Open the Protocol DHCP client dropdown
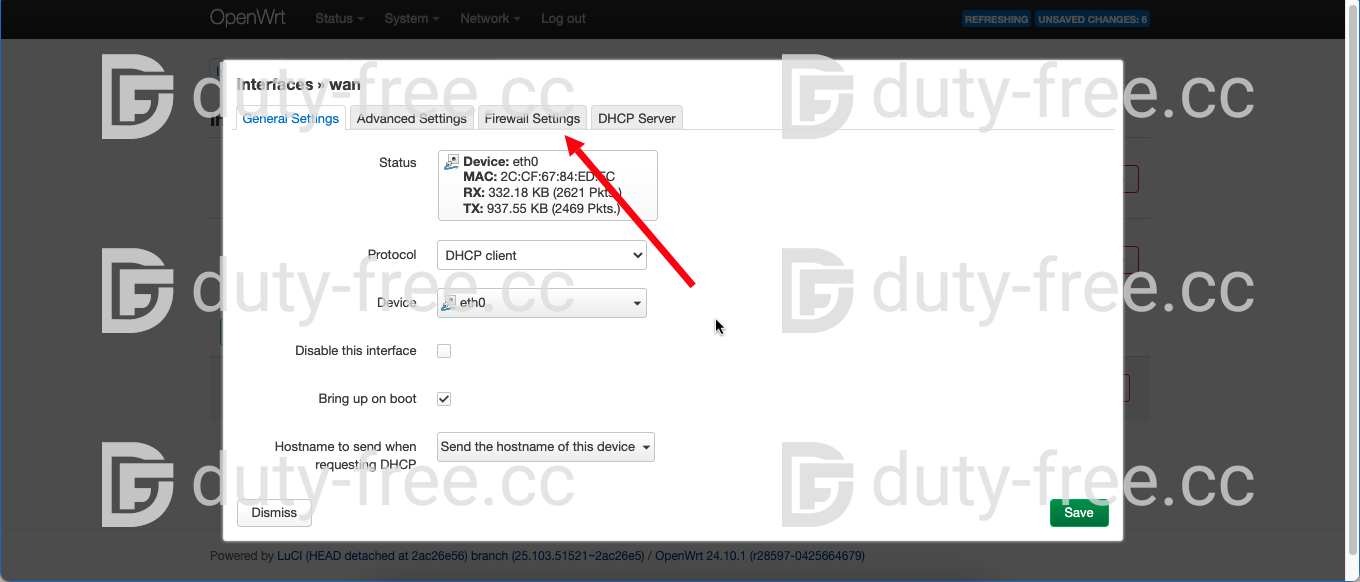The image size is (1360, 582). click(541, 255)
